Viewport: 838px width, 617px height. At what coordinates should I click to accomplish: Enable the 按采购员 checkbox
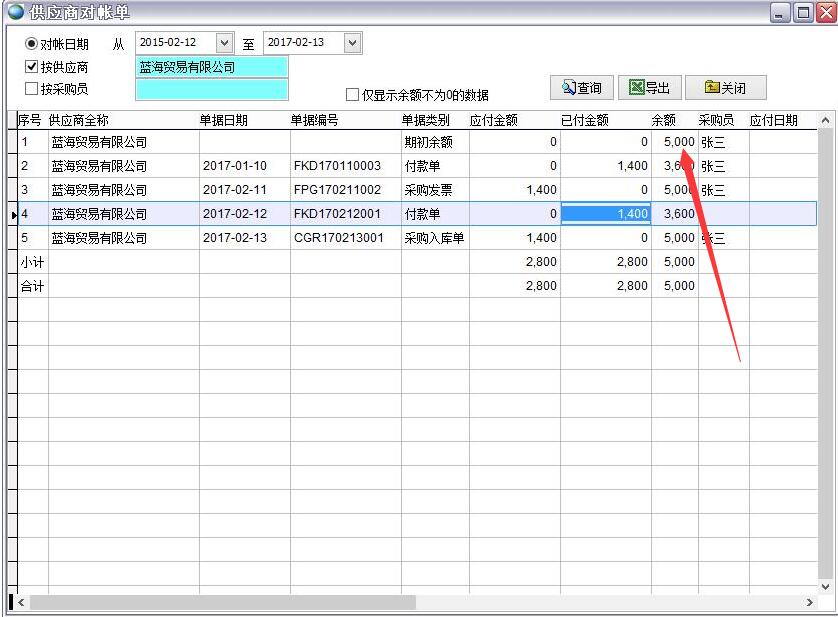click(31, 89)
